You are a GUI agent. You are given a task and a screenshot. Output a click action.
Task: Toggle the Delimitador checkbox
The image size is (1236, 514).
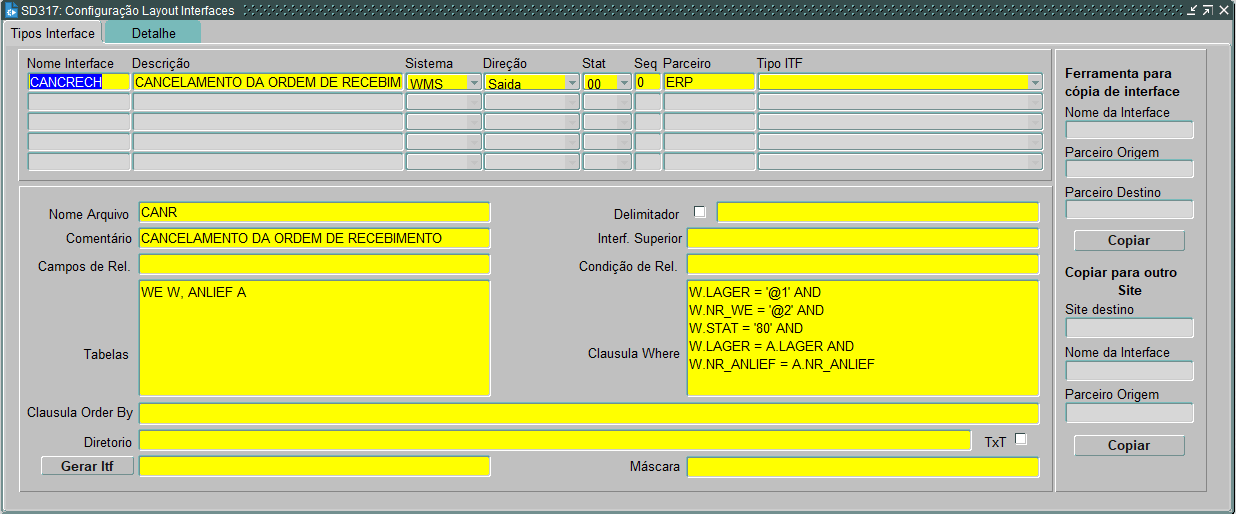click(699, 212)
